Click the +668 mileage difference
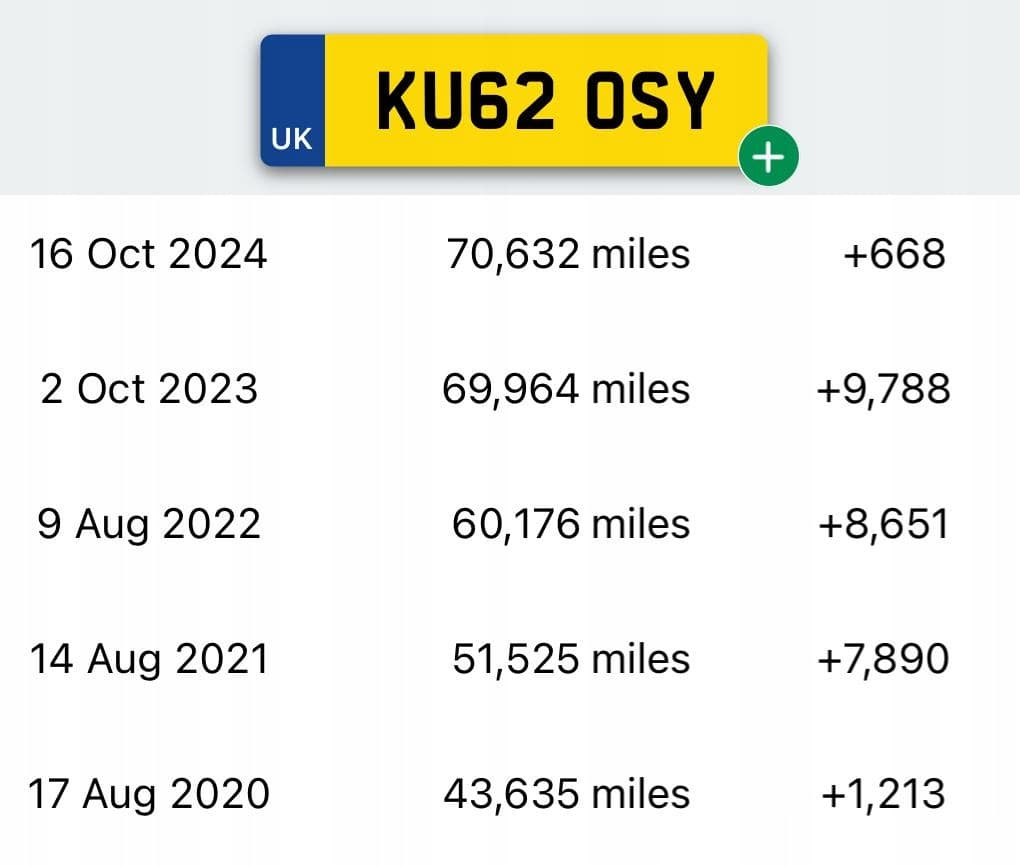1020x866 pixels. pos(894,253)
